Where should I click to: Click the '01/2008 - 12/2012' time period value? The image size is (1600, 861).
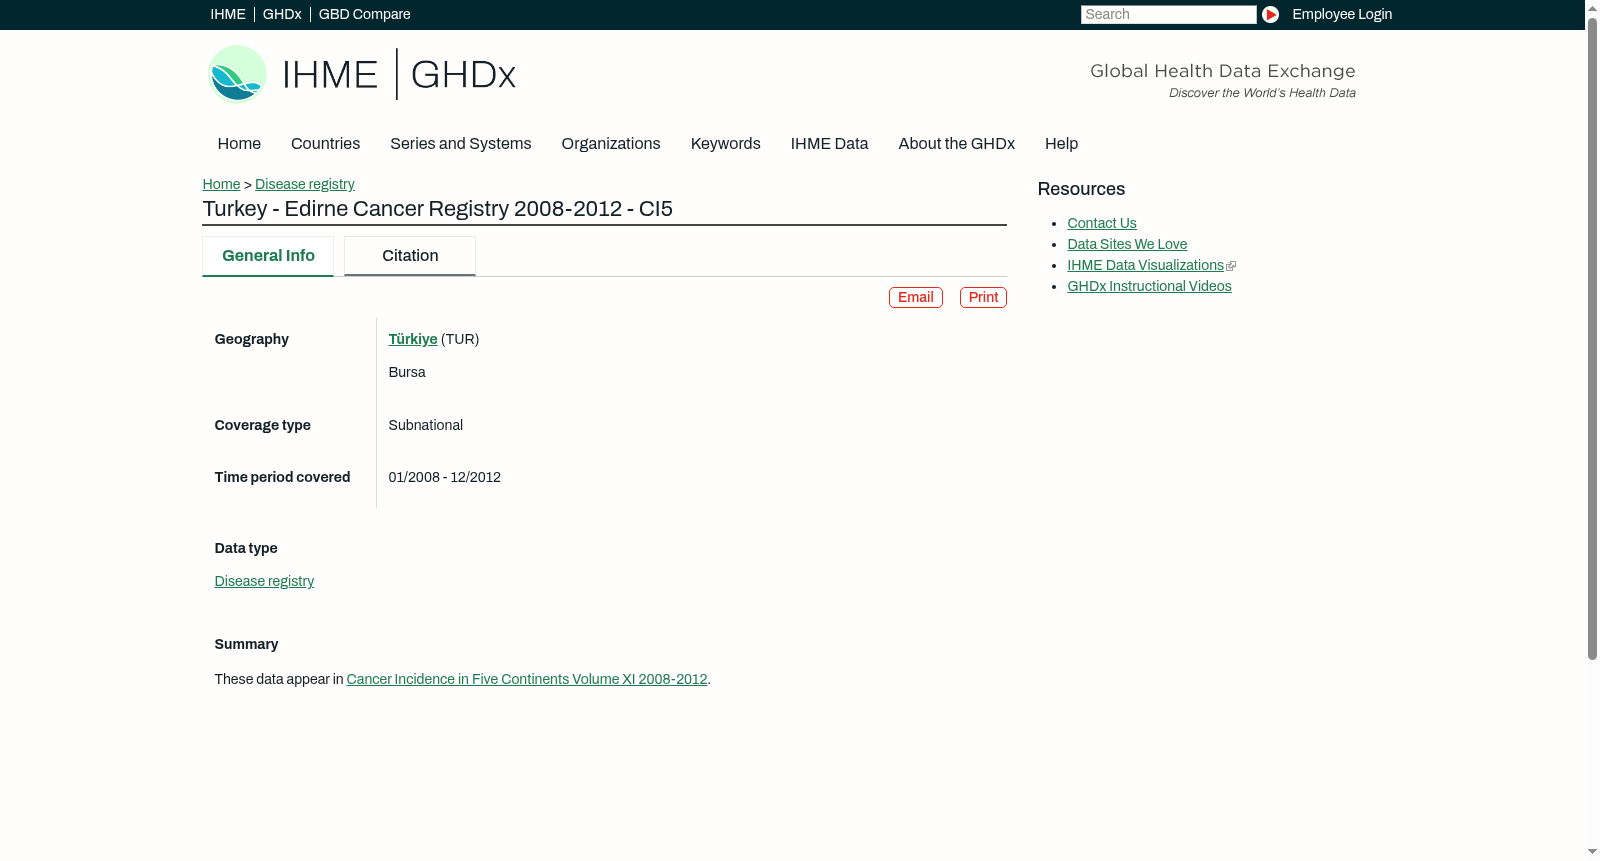click(x=444, y=477)
